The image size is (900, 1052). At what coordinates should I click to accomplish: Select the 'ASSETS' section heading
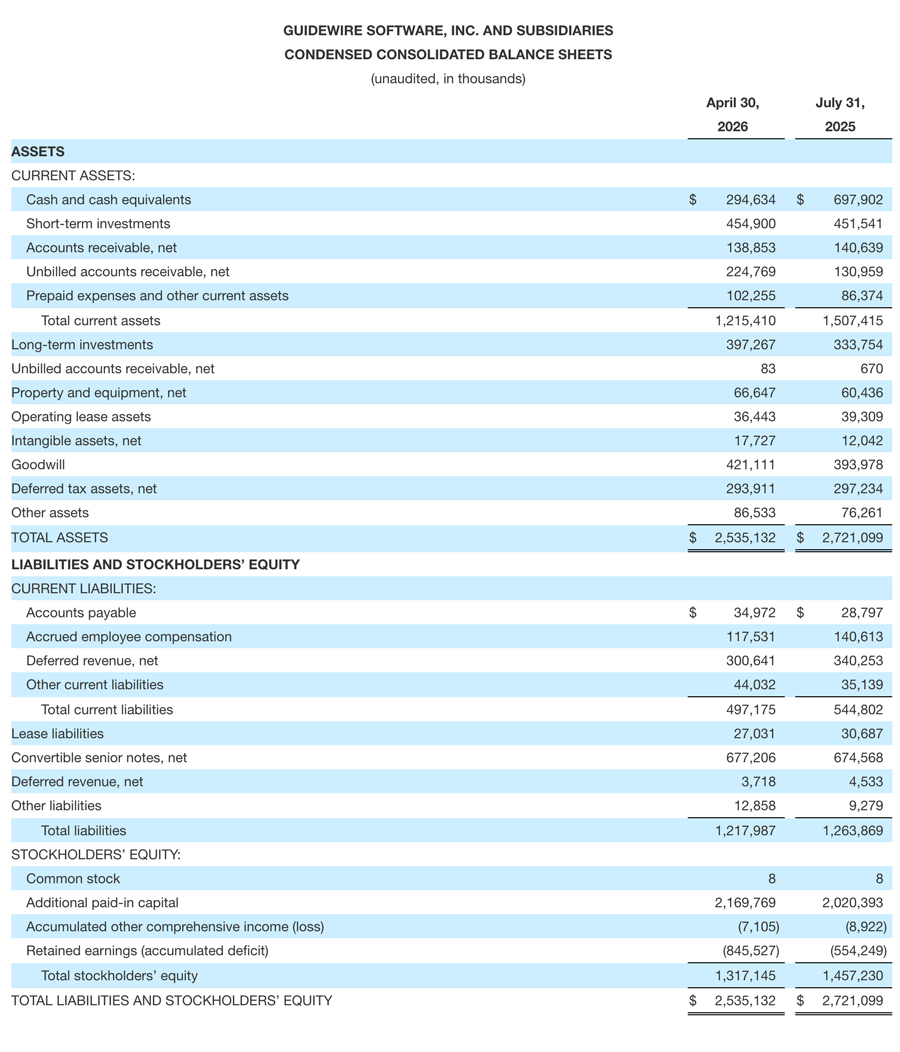[x=38, y=152]
